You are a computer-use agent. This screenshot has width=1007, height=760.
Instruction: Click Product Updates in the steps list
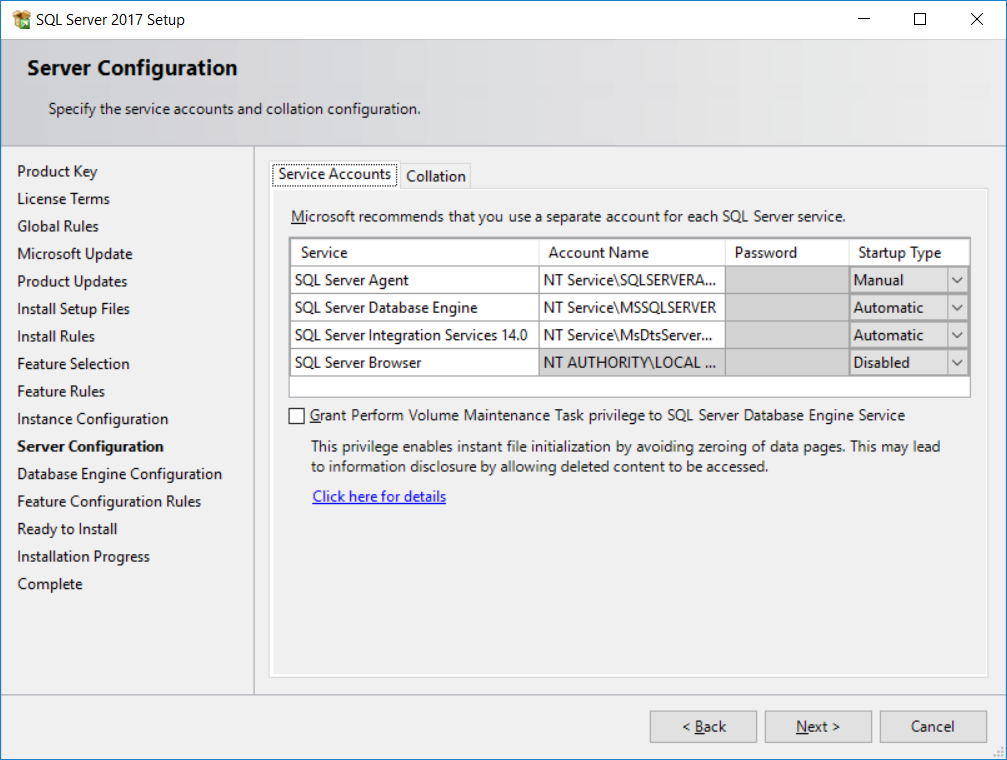click(72, 282)
